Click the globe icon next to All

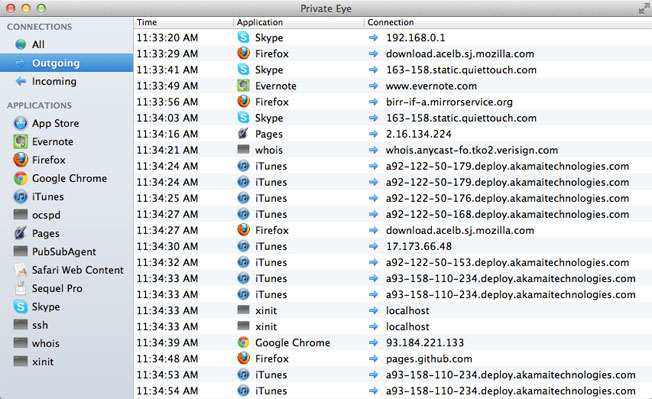[x=20, y=44]
